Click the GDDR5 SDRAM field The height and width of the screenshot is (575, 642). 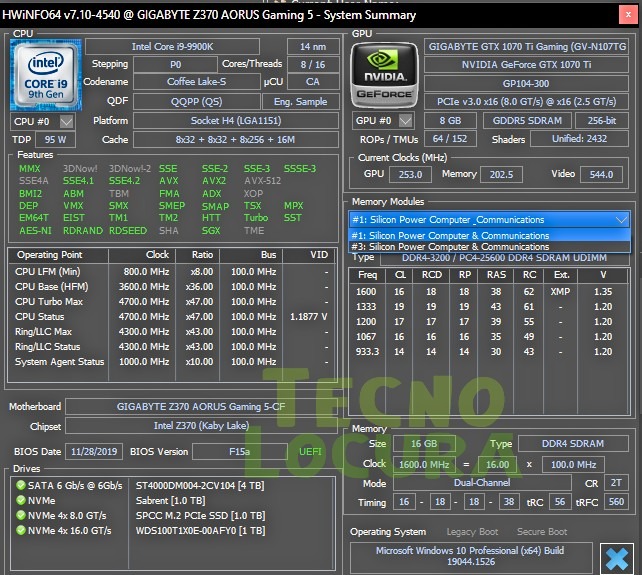527,121
